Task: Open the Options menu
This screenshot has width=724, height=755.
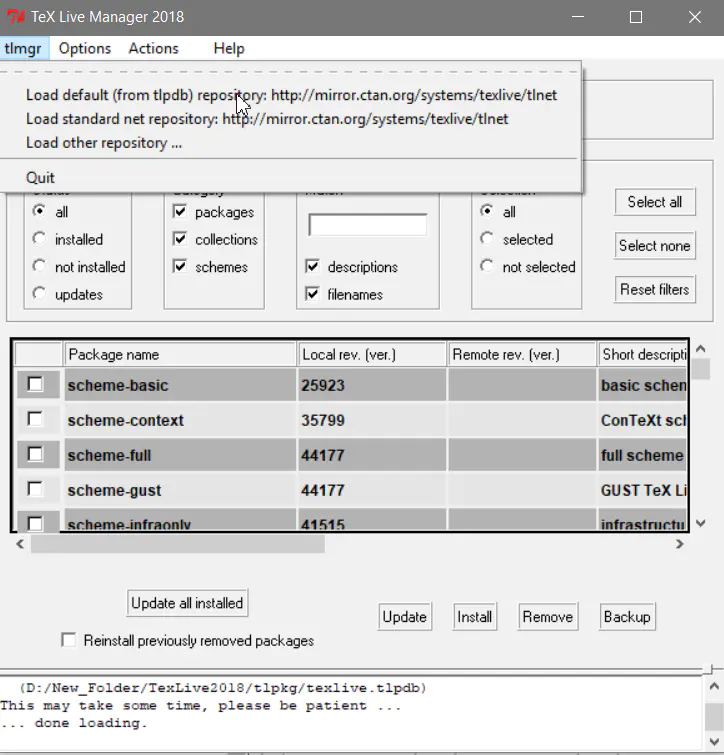Action: pyautogui.click(x=85, y=49)
